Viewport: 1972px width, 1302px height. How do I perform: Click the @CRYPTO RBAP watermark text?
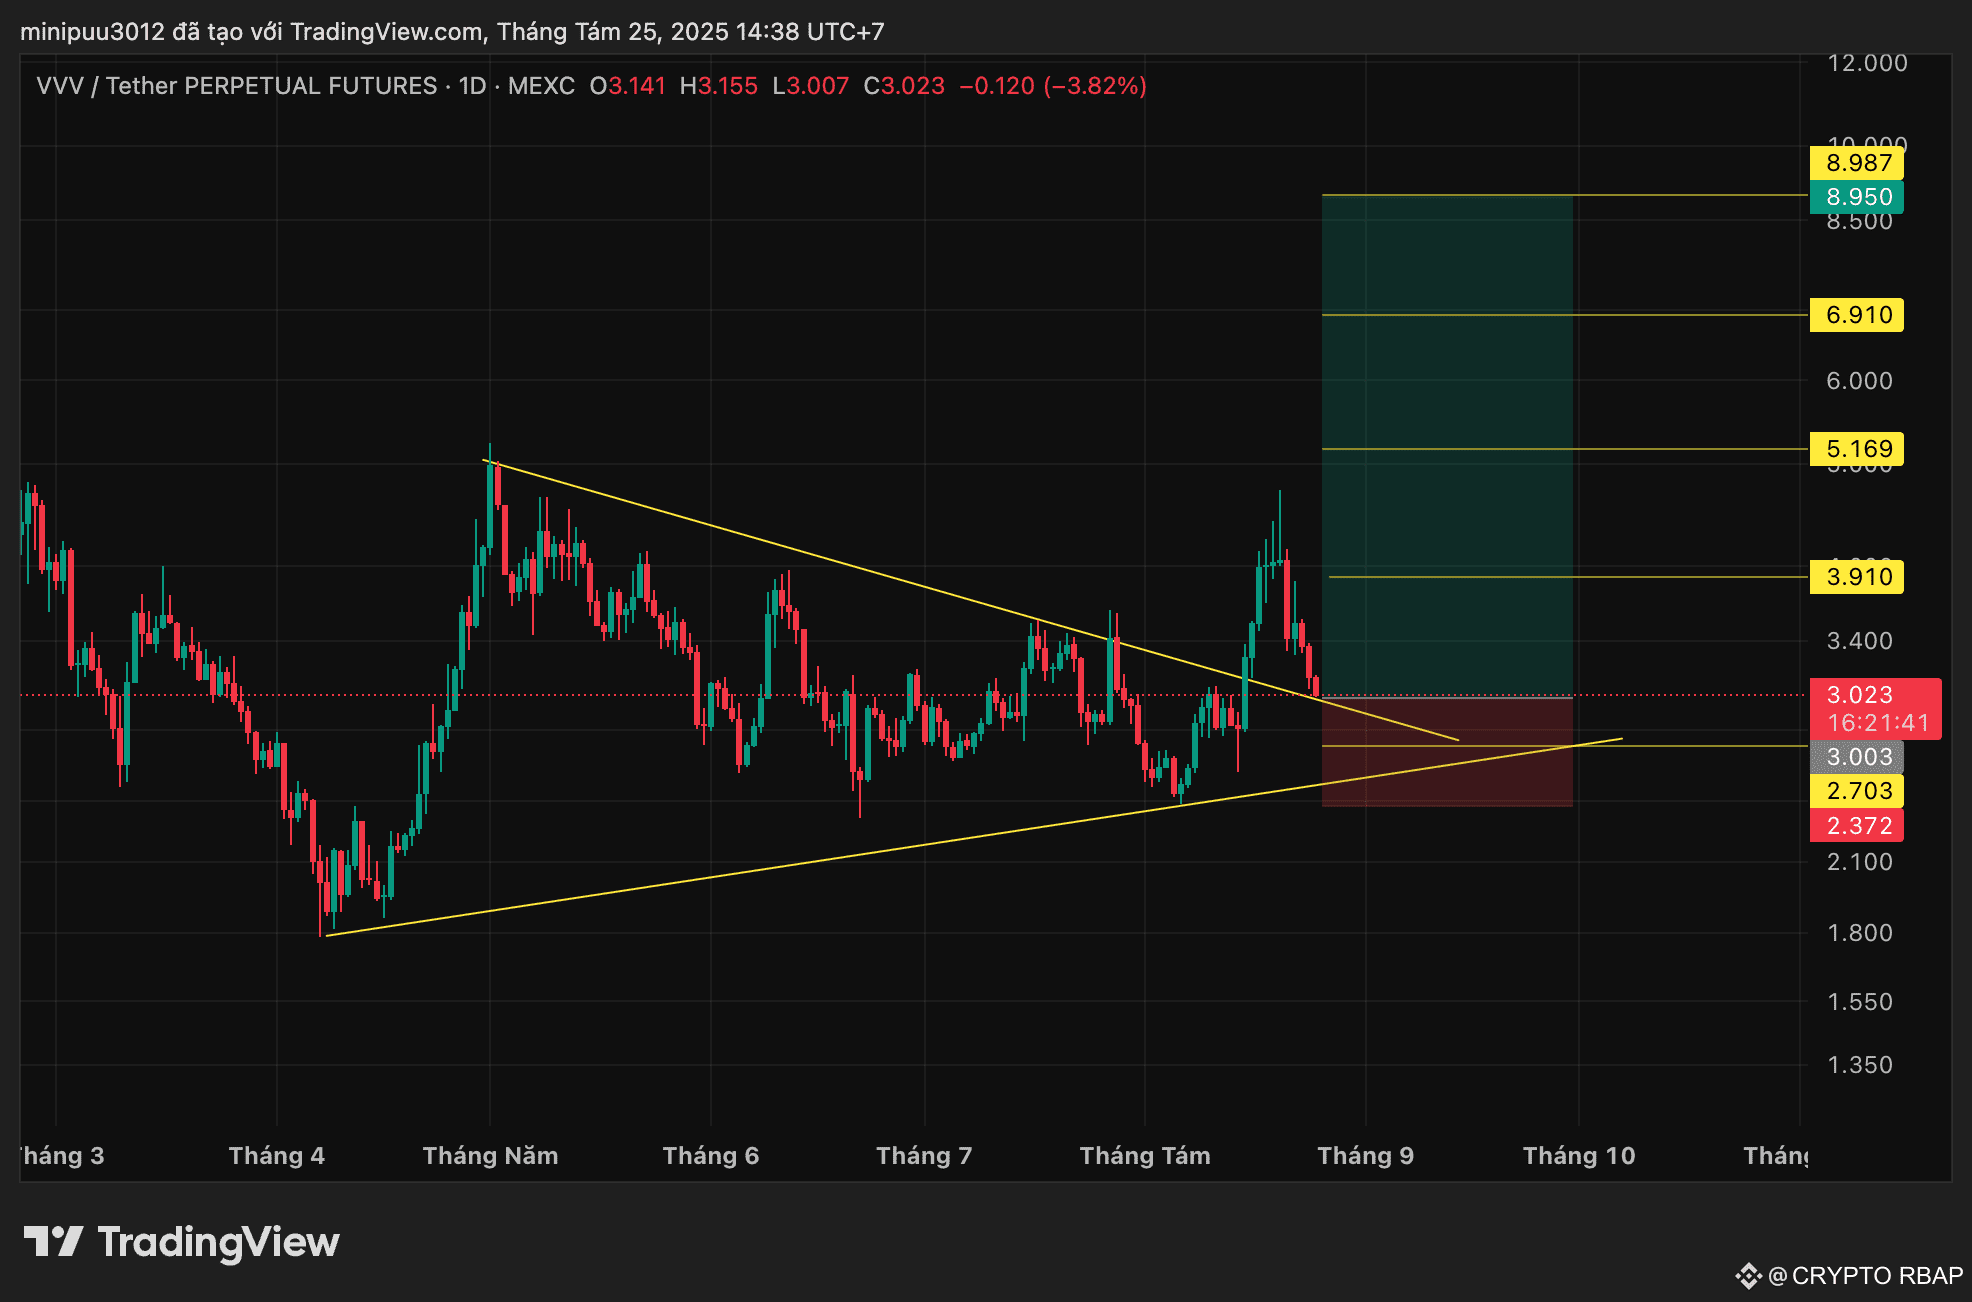point(1865,1276)
